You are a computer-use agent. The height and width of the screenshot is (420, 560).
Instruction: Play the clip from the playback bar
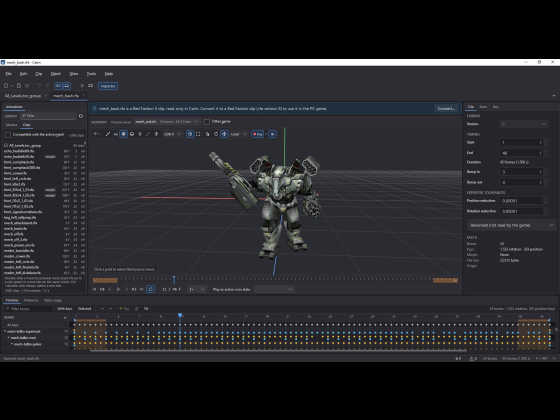tap(118, 289)
